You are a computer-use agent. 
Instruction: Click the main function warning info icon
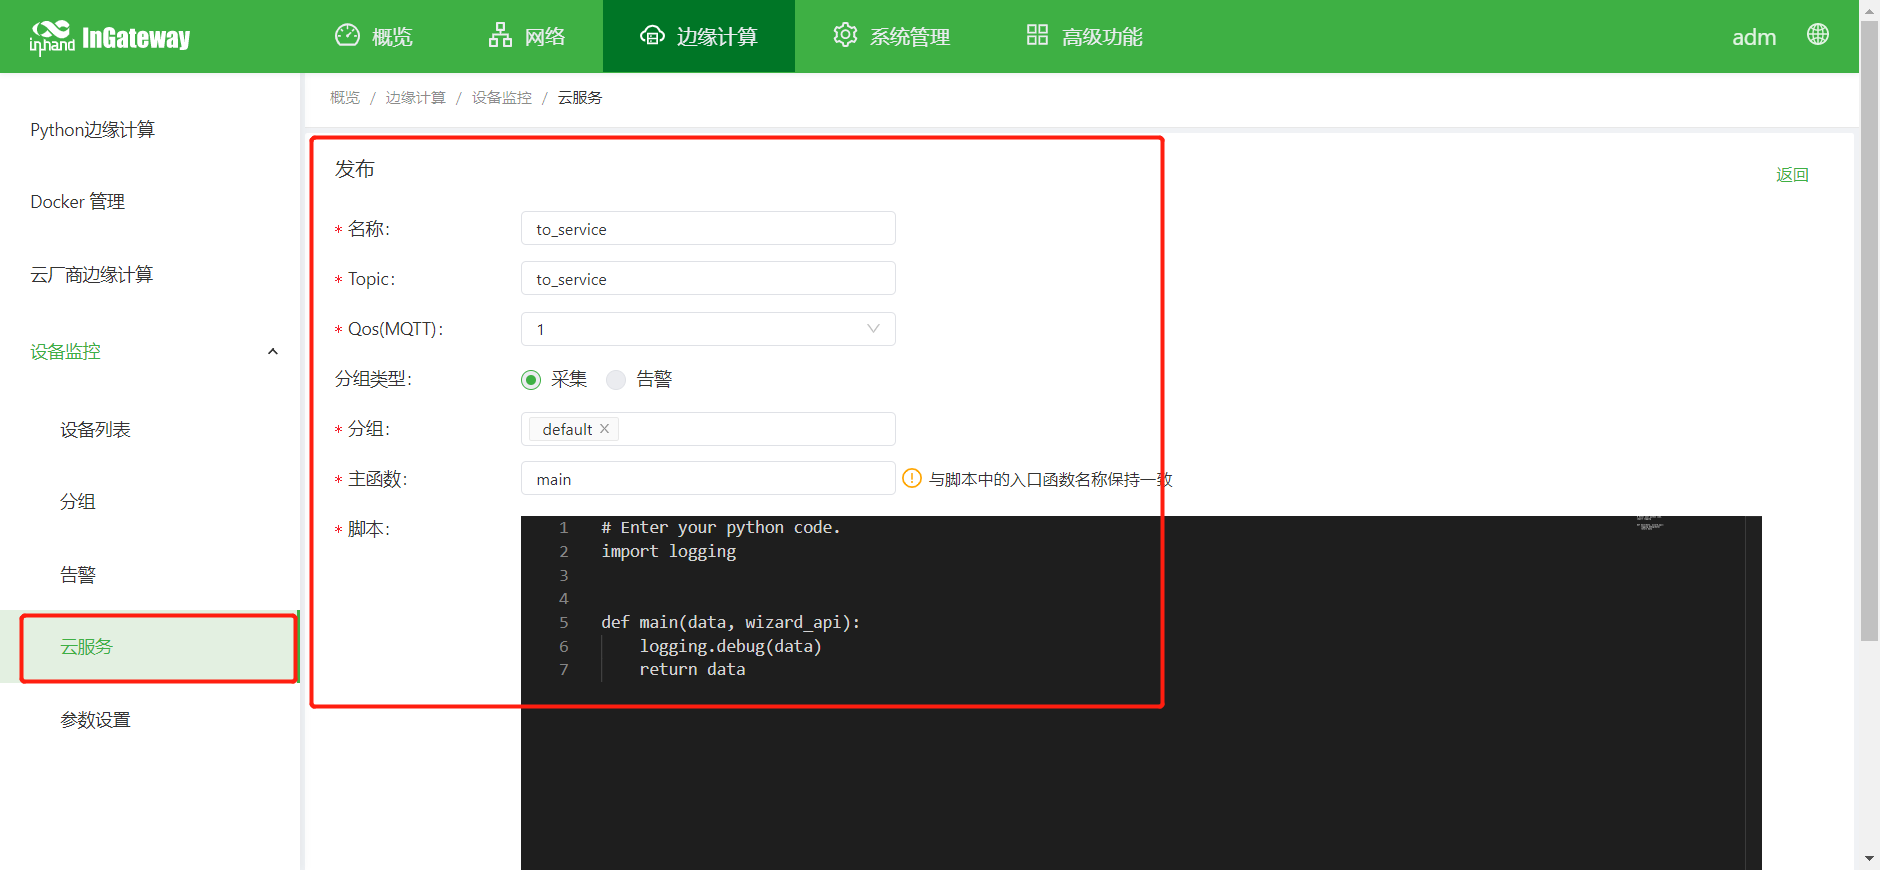(911, 479)
